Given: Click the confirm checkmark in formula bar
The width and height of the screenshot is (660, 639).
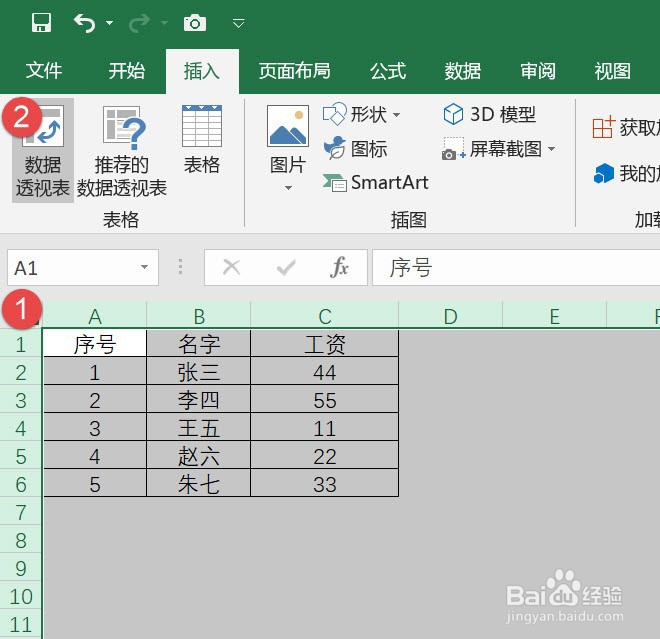Looking at the screenshot, I should 286,267.
